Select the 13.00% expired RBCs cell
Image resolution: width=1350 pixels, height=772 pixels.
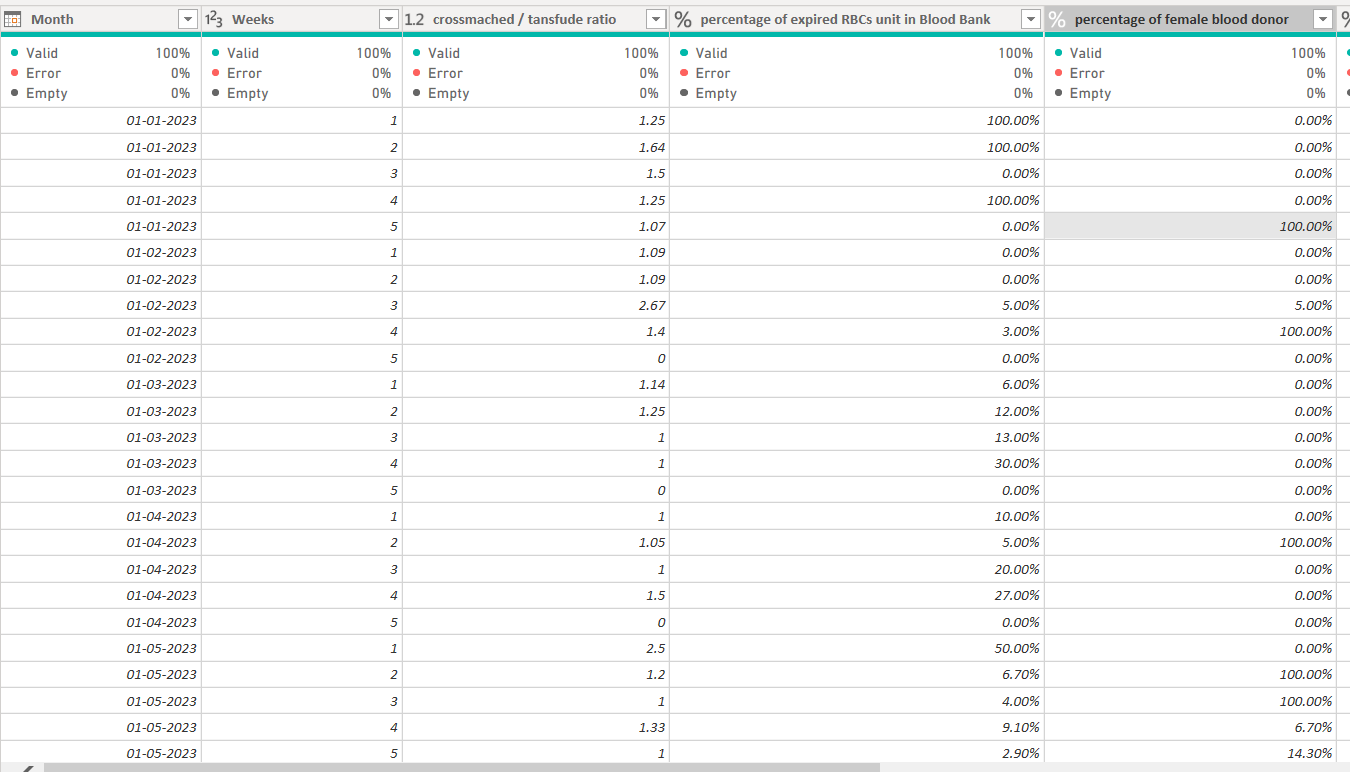[x=857, y=437]
